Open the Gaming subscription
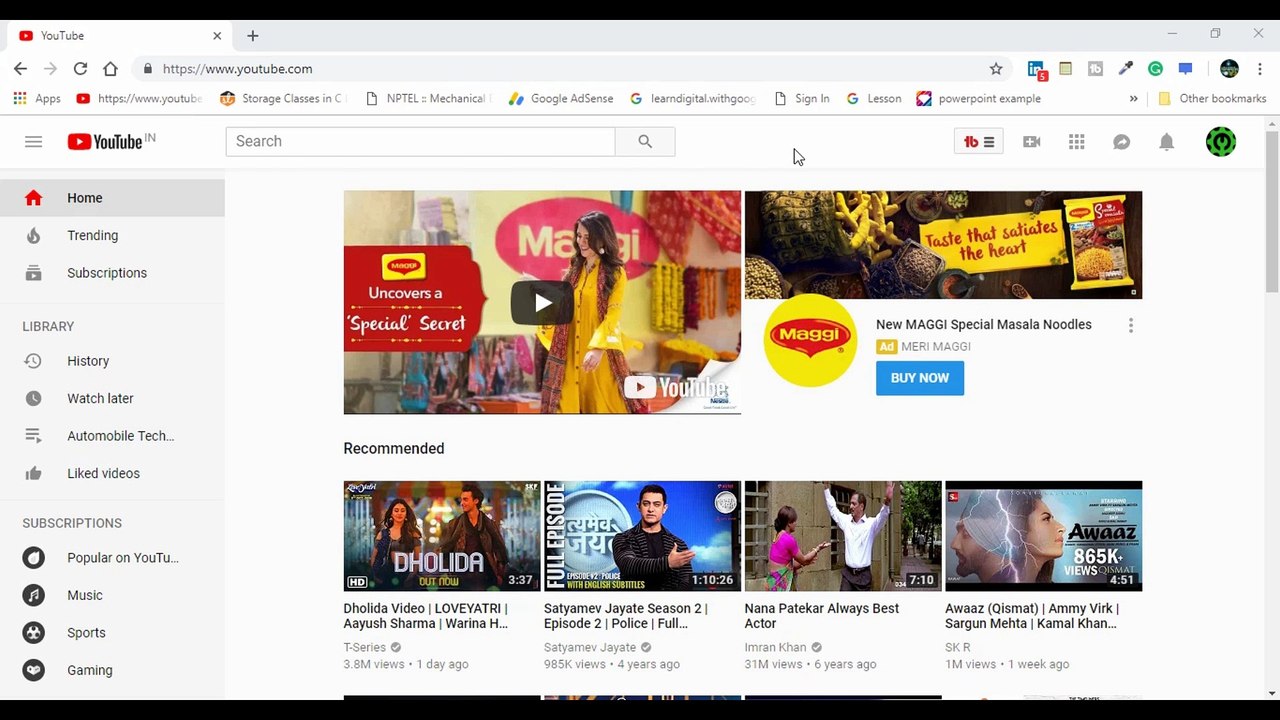The image size is (1280, 720). click(x=112, y=670)
